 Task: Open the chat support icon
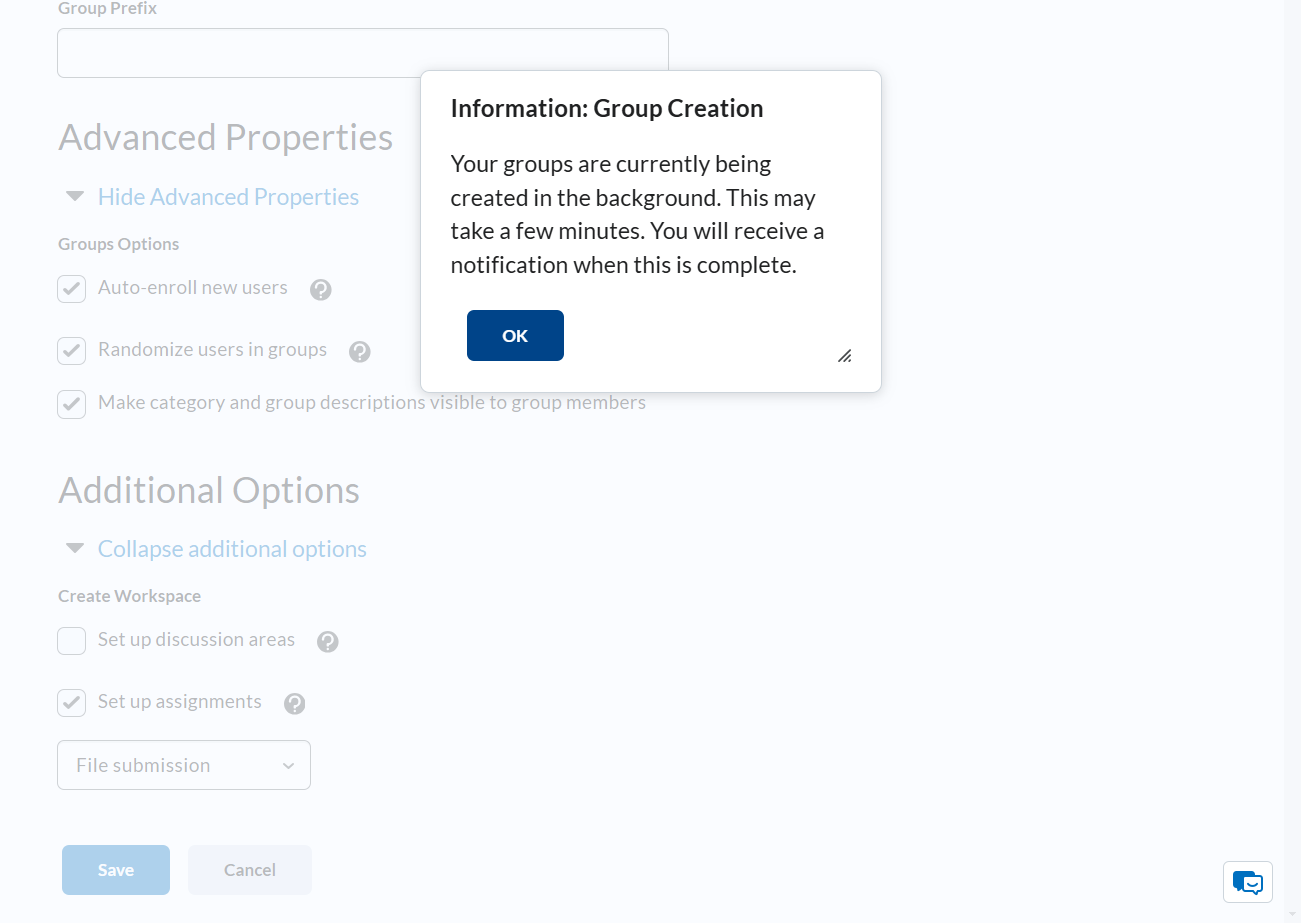[1248, 882]
